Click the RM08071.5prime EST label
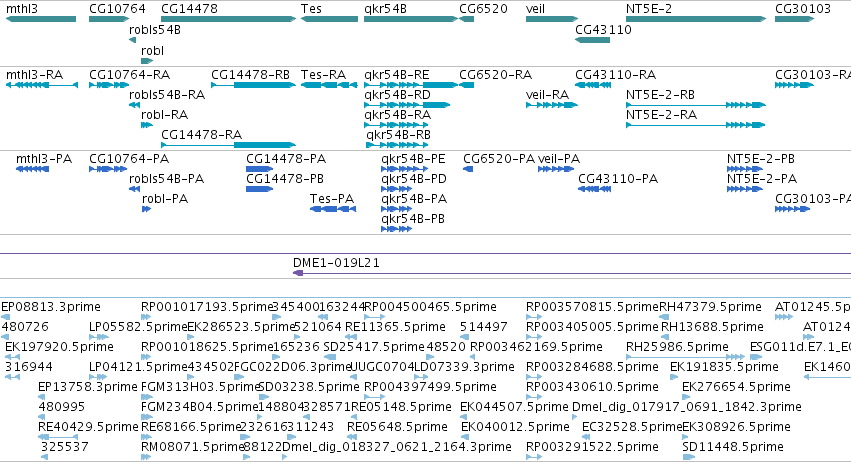The width and height of the screenshot is (851, 462). coord(193,447)
